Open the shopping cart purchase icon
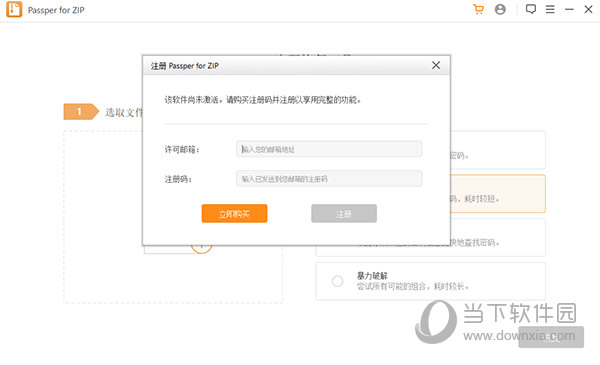 coord(478,9)
